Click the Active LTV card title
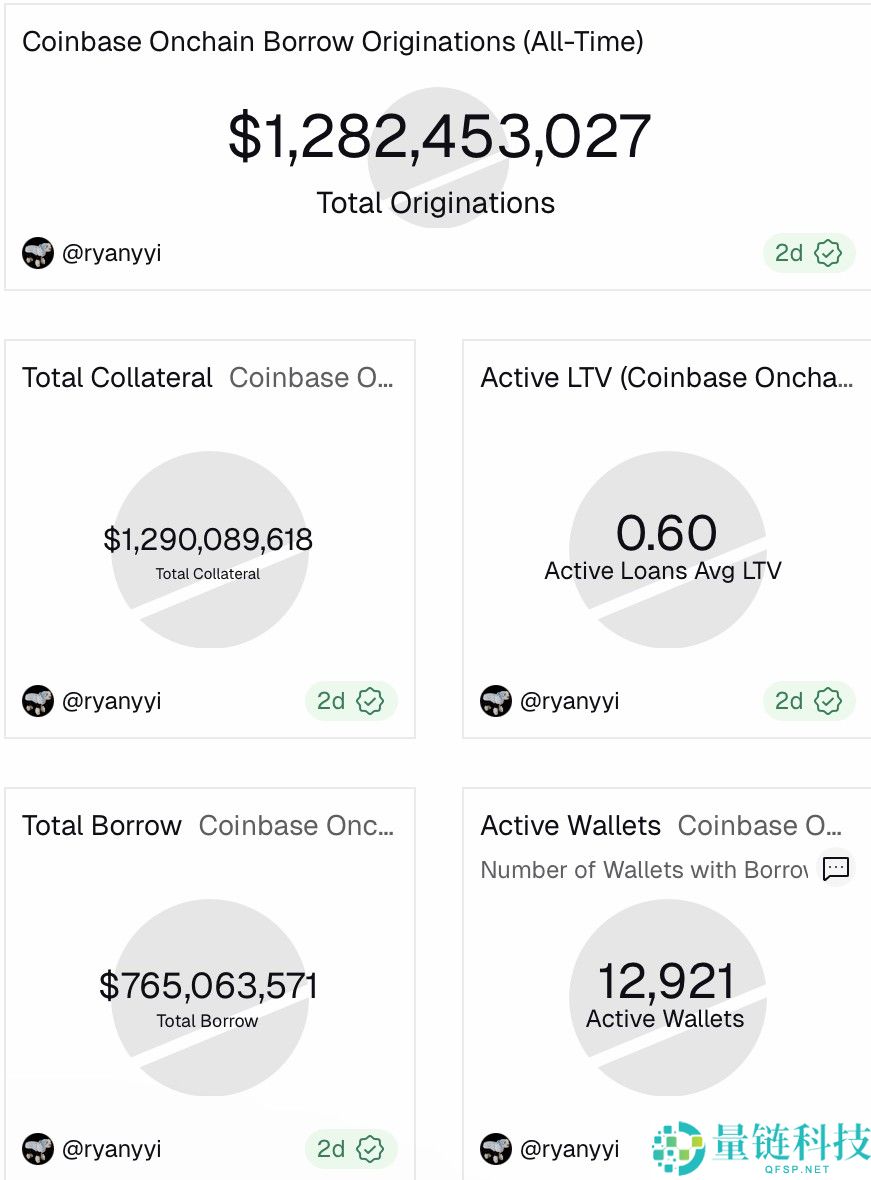This screenshot has height=1180, width=871. pyautogui.click(x=666, y=378)
